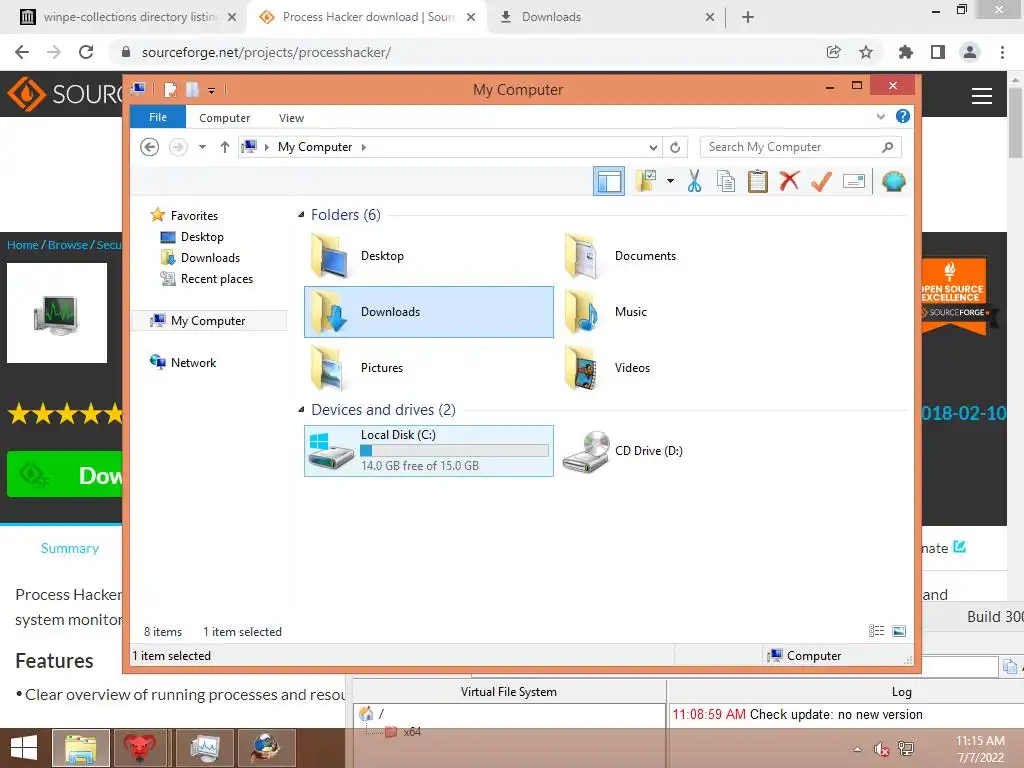Select My Computer in navigation pane

[209, 321]
